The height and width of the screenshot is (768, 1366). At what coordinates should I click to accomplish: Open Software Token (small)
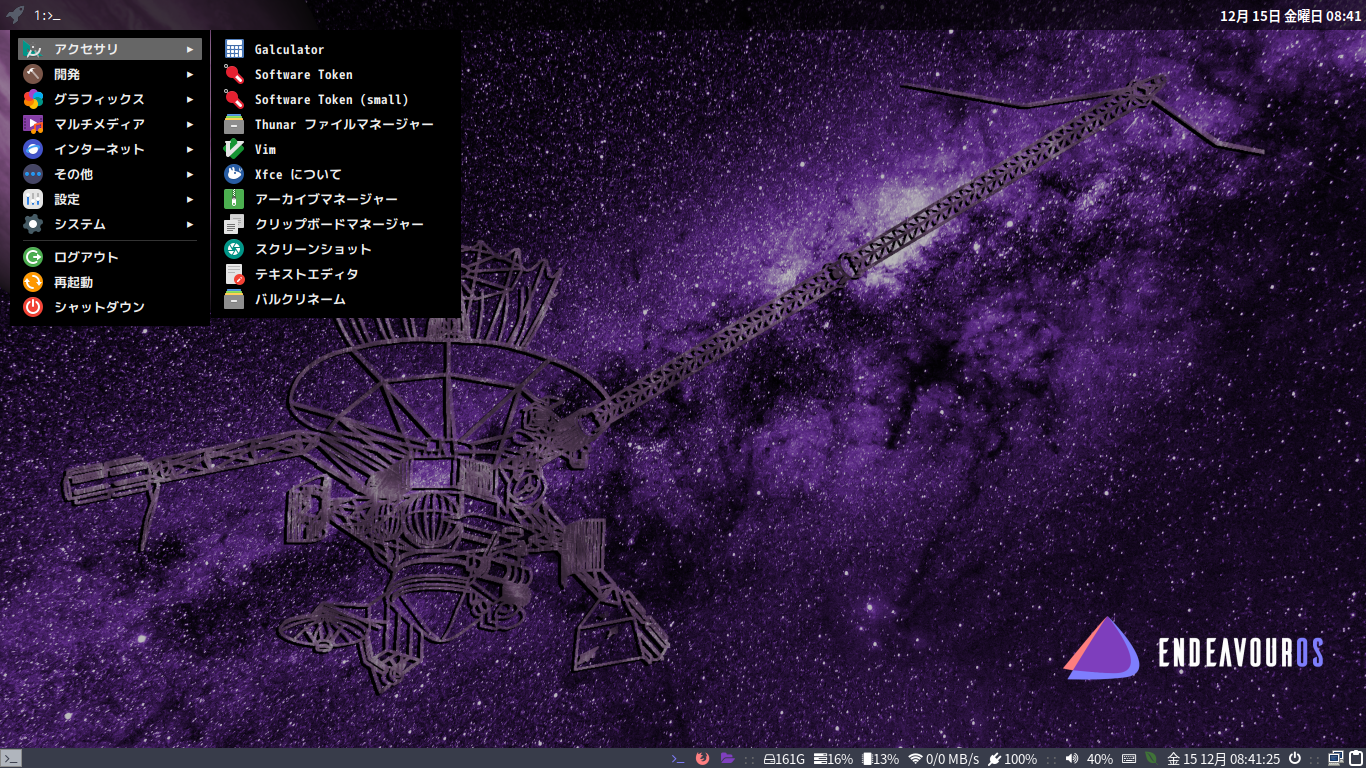(x=335, y=99)
